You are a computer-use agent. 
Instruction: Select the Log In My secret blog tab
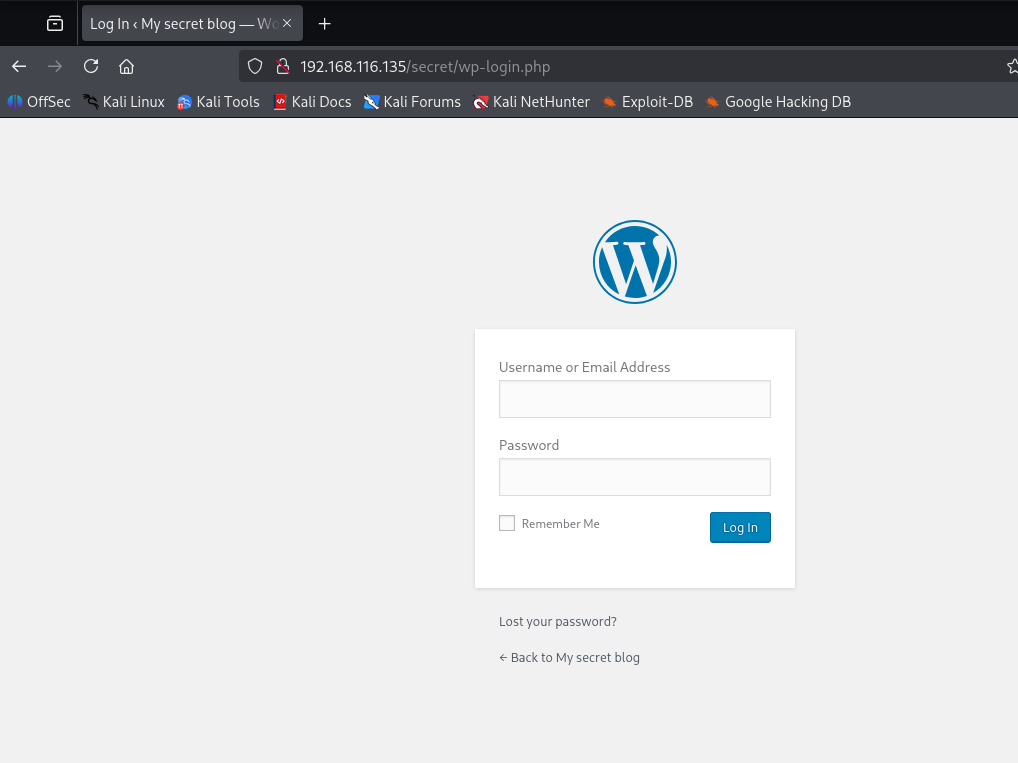pos(184,23)
